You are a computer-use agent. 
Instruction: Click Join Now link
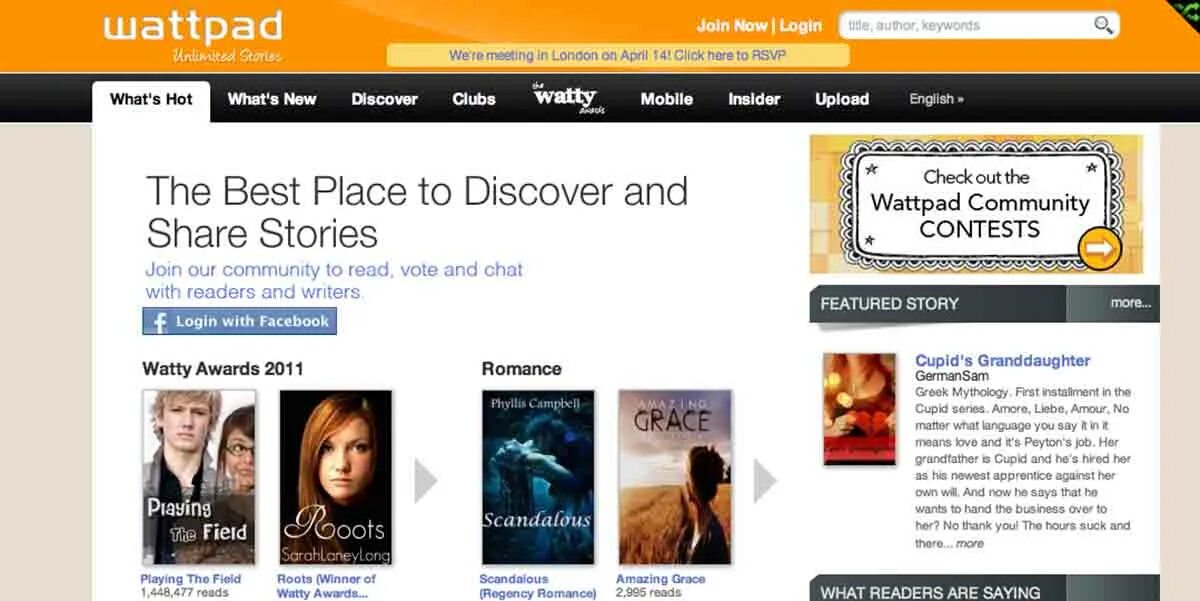pos(732,26)
